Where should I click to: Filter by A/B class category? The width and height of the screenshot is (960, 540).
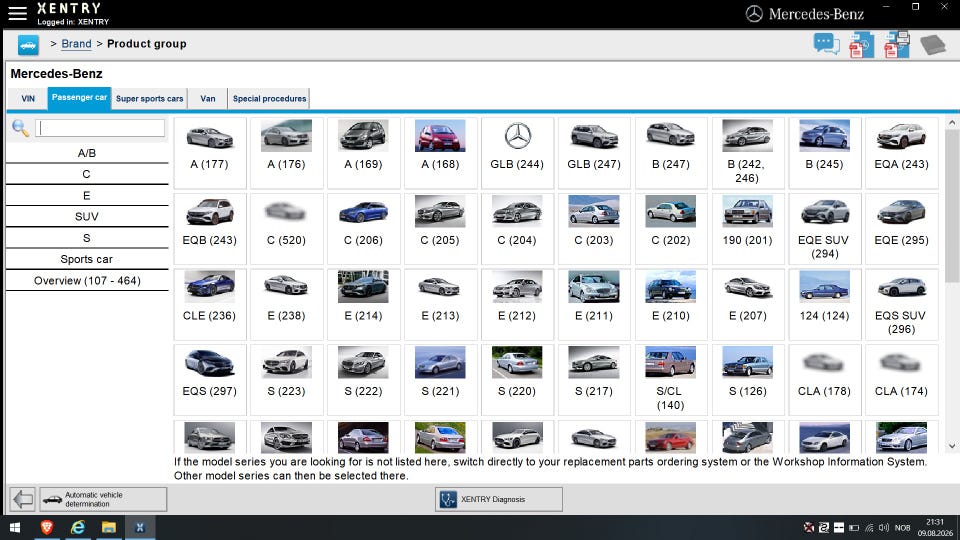[87, 153]
